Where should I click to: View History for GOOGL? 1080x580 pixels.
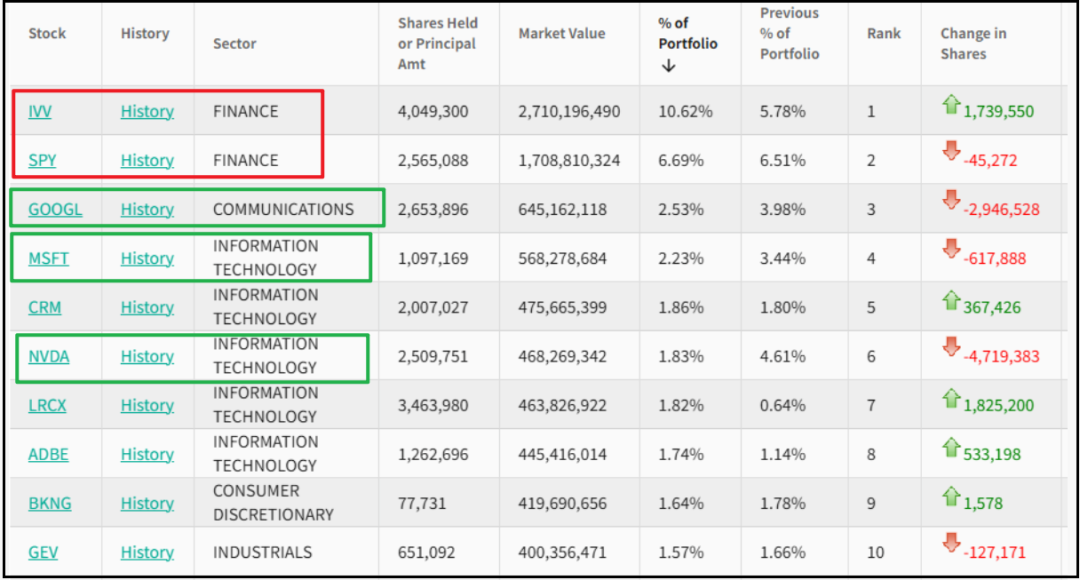click(147, 209)
